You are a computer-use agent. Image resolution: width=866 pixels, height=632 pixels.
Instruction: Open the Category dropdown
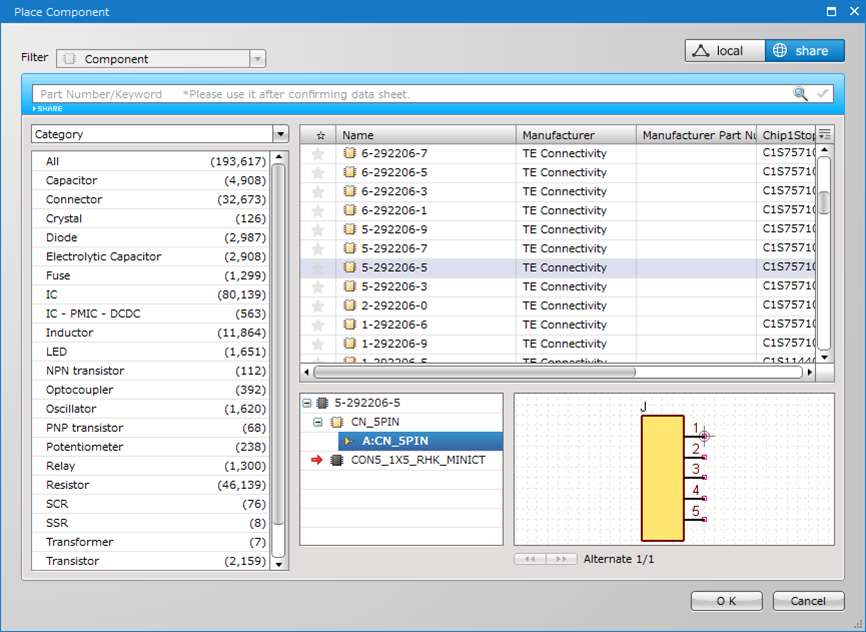pos(279,134)
